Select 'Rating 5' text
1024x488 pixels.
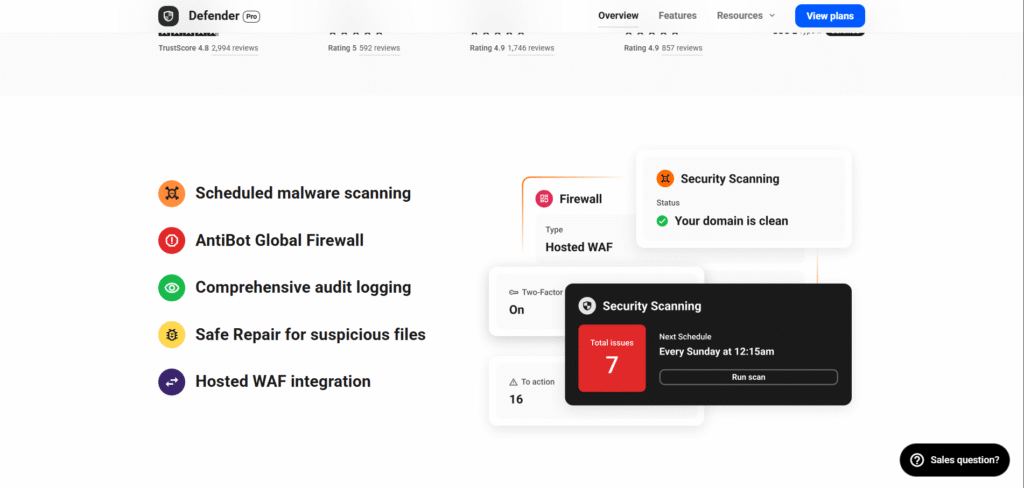342,48
